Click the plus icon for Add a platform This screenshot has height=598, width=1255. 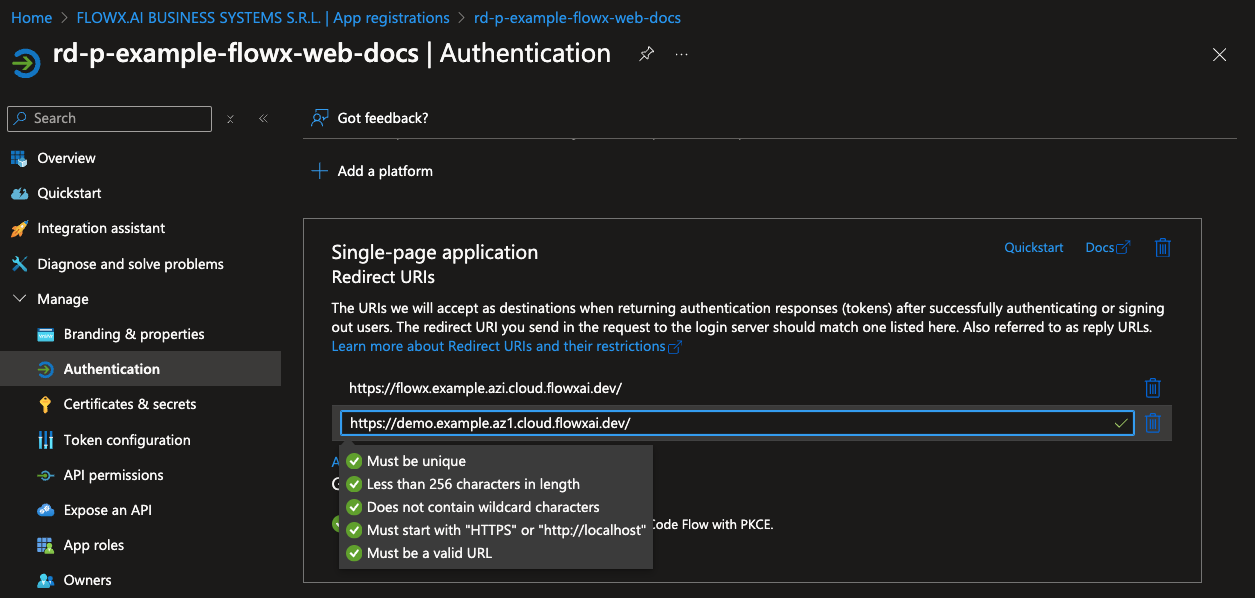320,171
